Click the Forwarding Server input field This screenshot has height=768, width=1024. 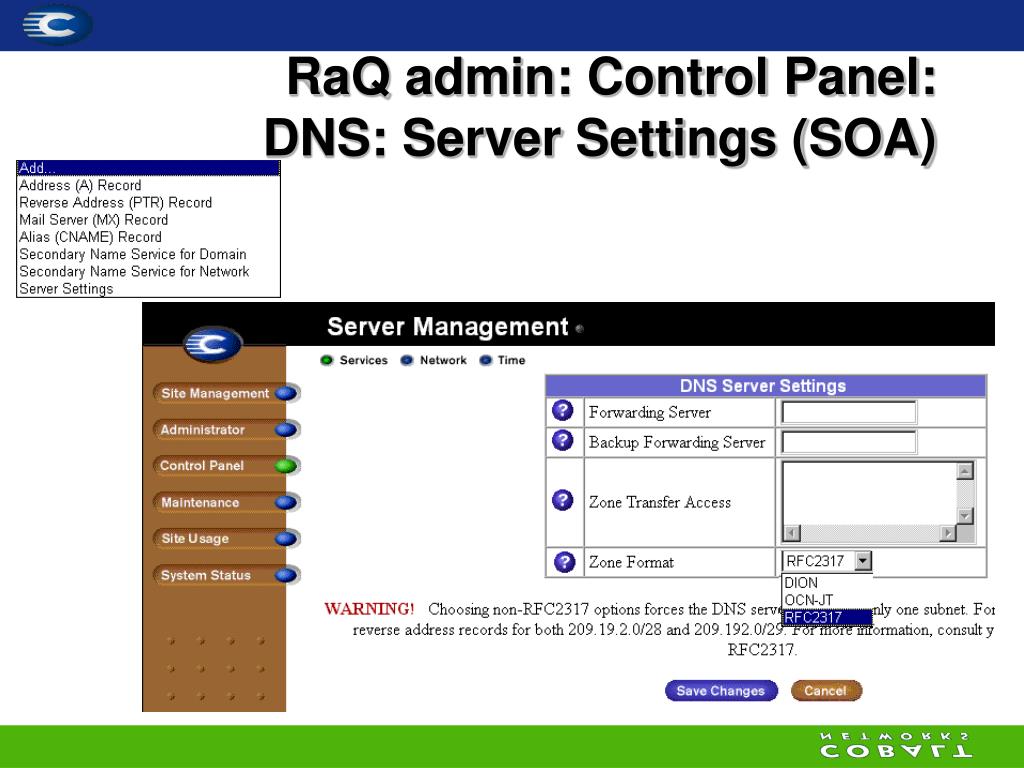[x=849, y=412]
